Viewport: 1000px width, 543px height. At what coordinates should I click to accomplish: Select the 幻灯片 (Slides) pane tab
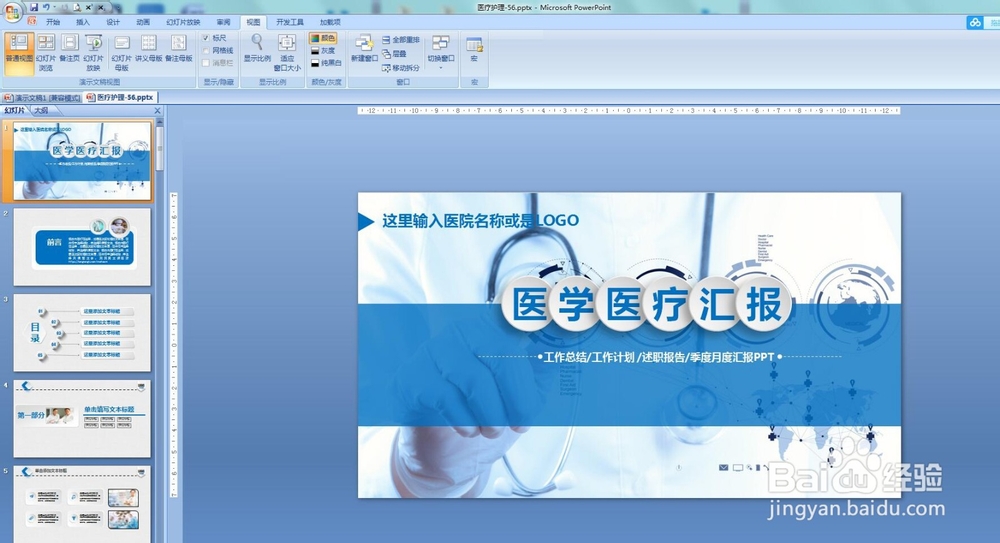(15, 110)
